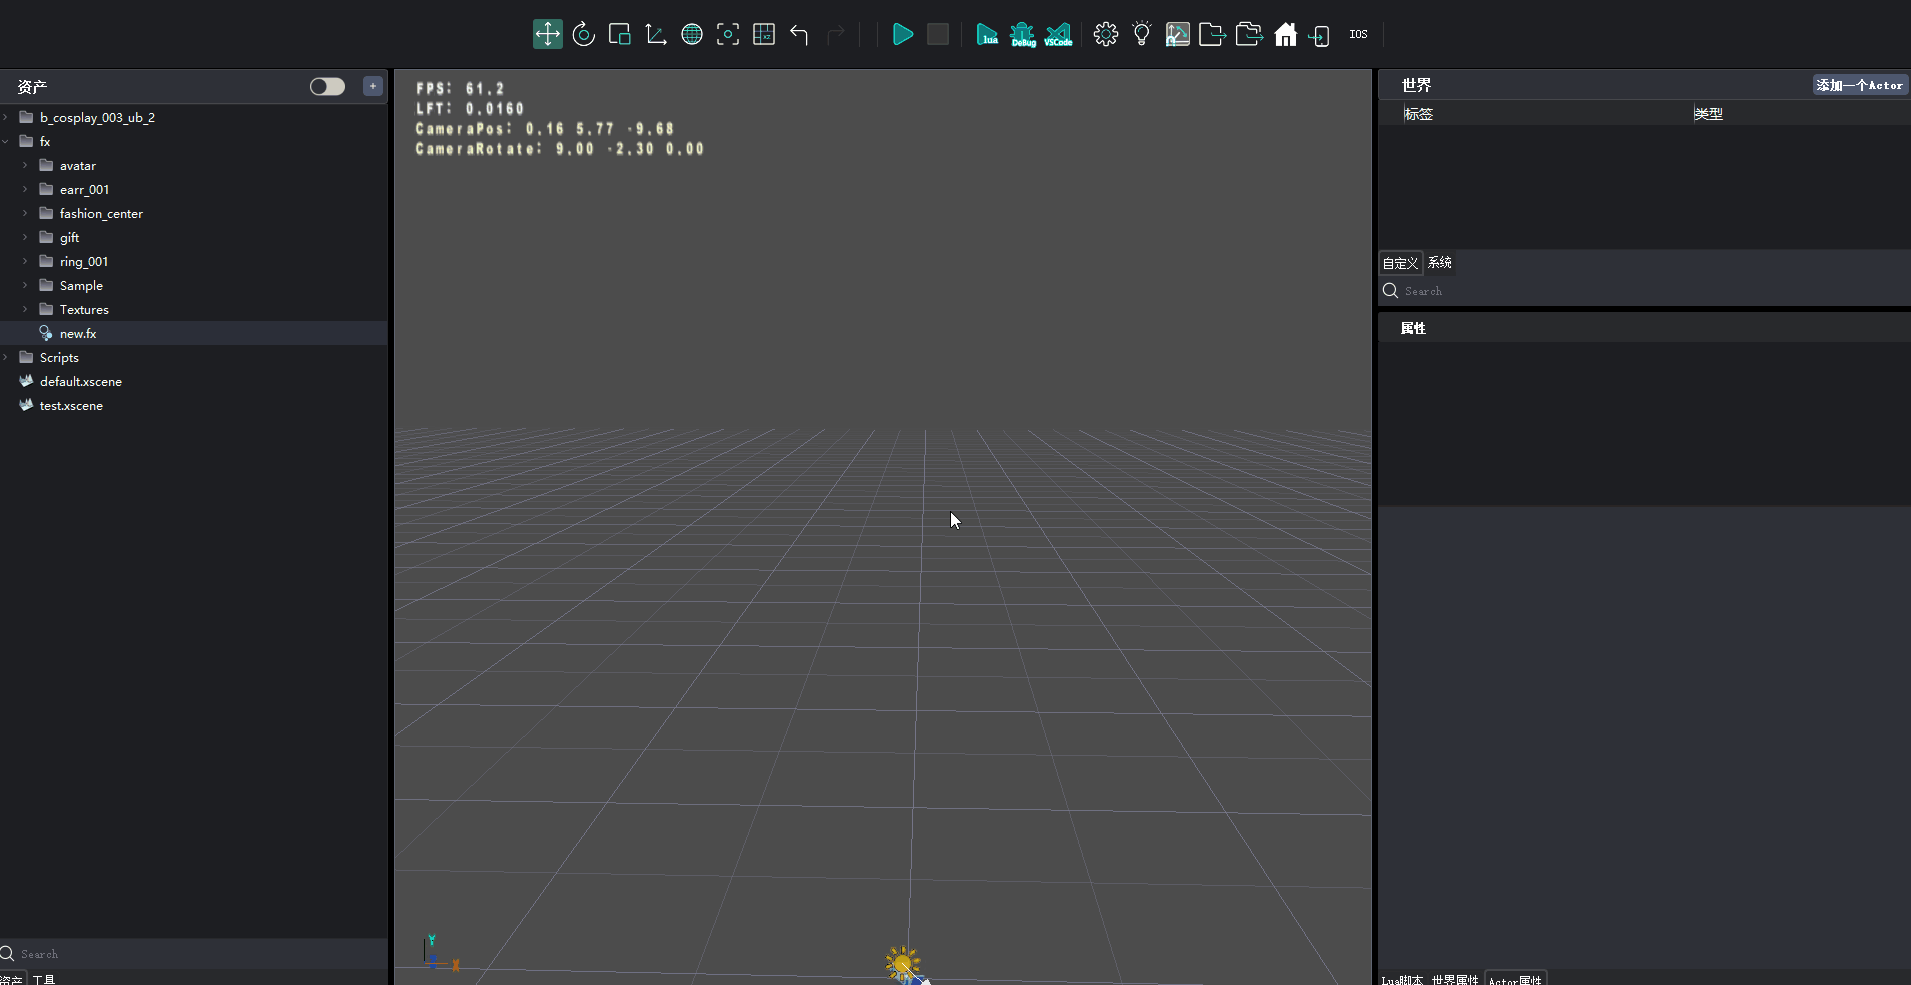Viewport: 1911px width, 985px height.
Task: Expand the fashion_center folder
Action: [25, 213]
